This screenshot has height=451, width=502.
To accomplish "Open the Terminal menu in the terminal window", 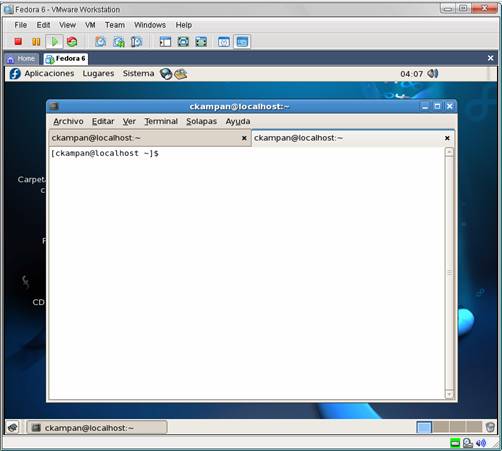I will coord(161,121).
